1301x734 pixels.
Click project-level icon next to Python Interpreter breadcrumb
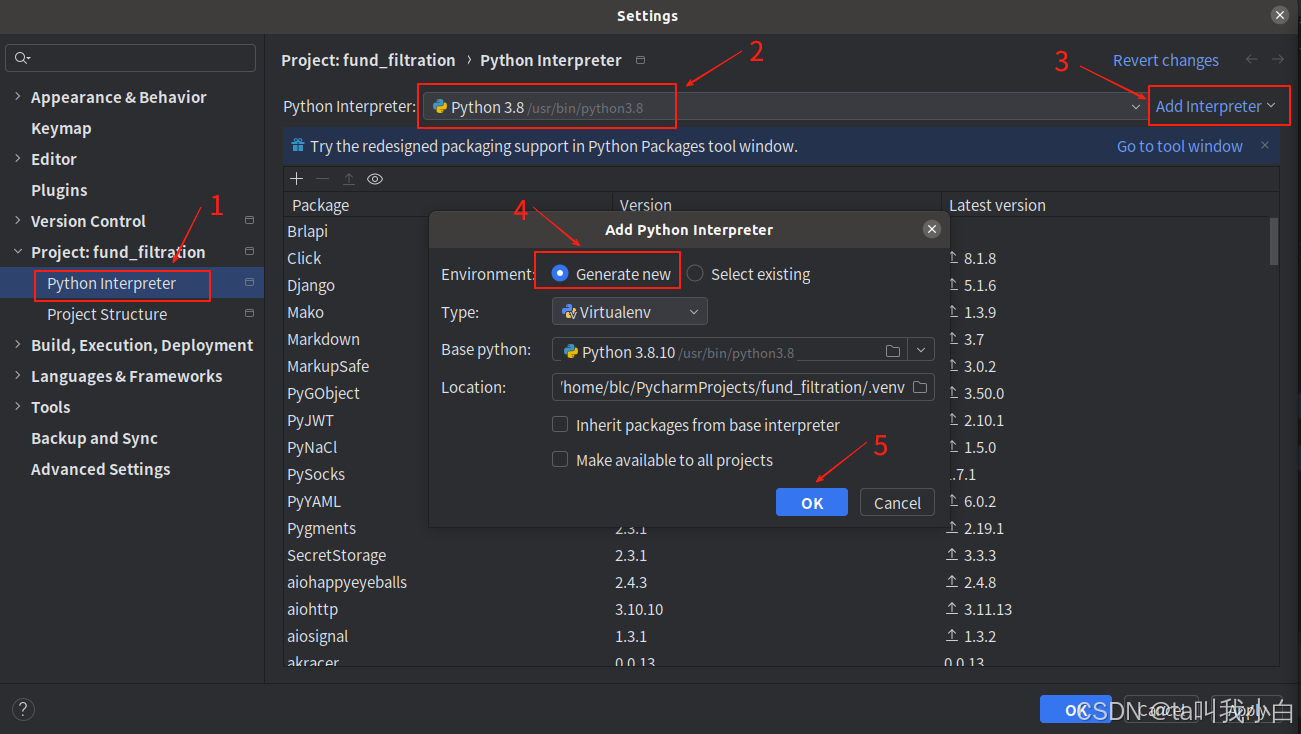pyautogui.click(x=640, y=60)
